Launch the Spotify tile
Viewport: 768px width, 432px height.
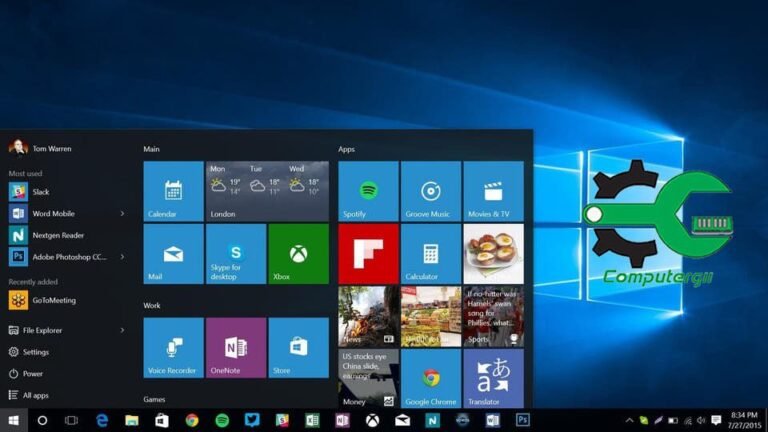(x=368, y=191)
